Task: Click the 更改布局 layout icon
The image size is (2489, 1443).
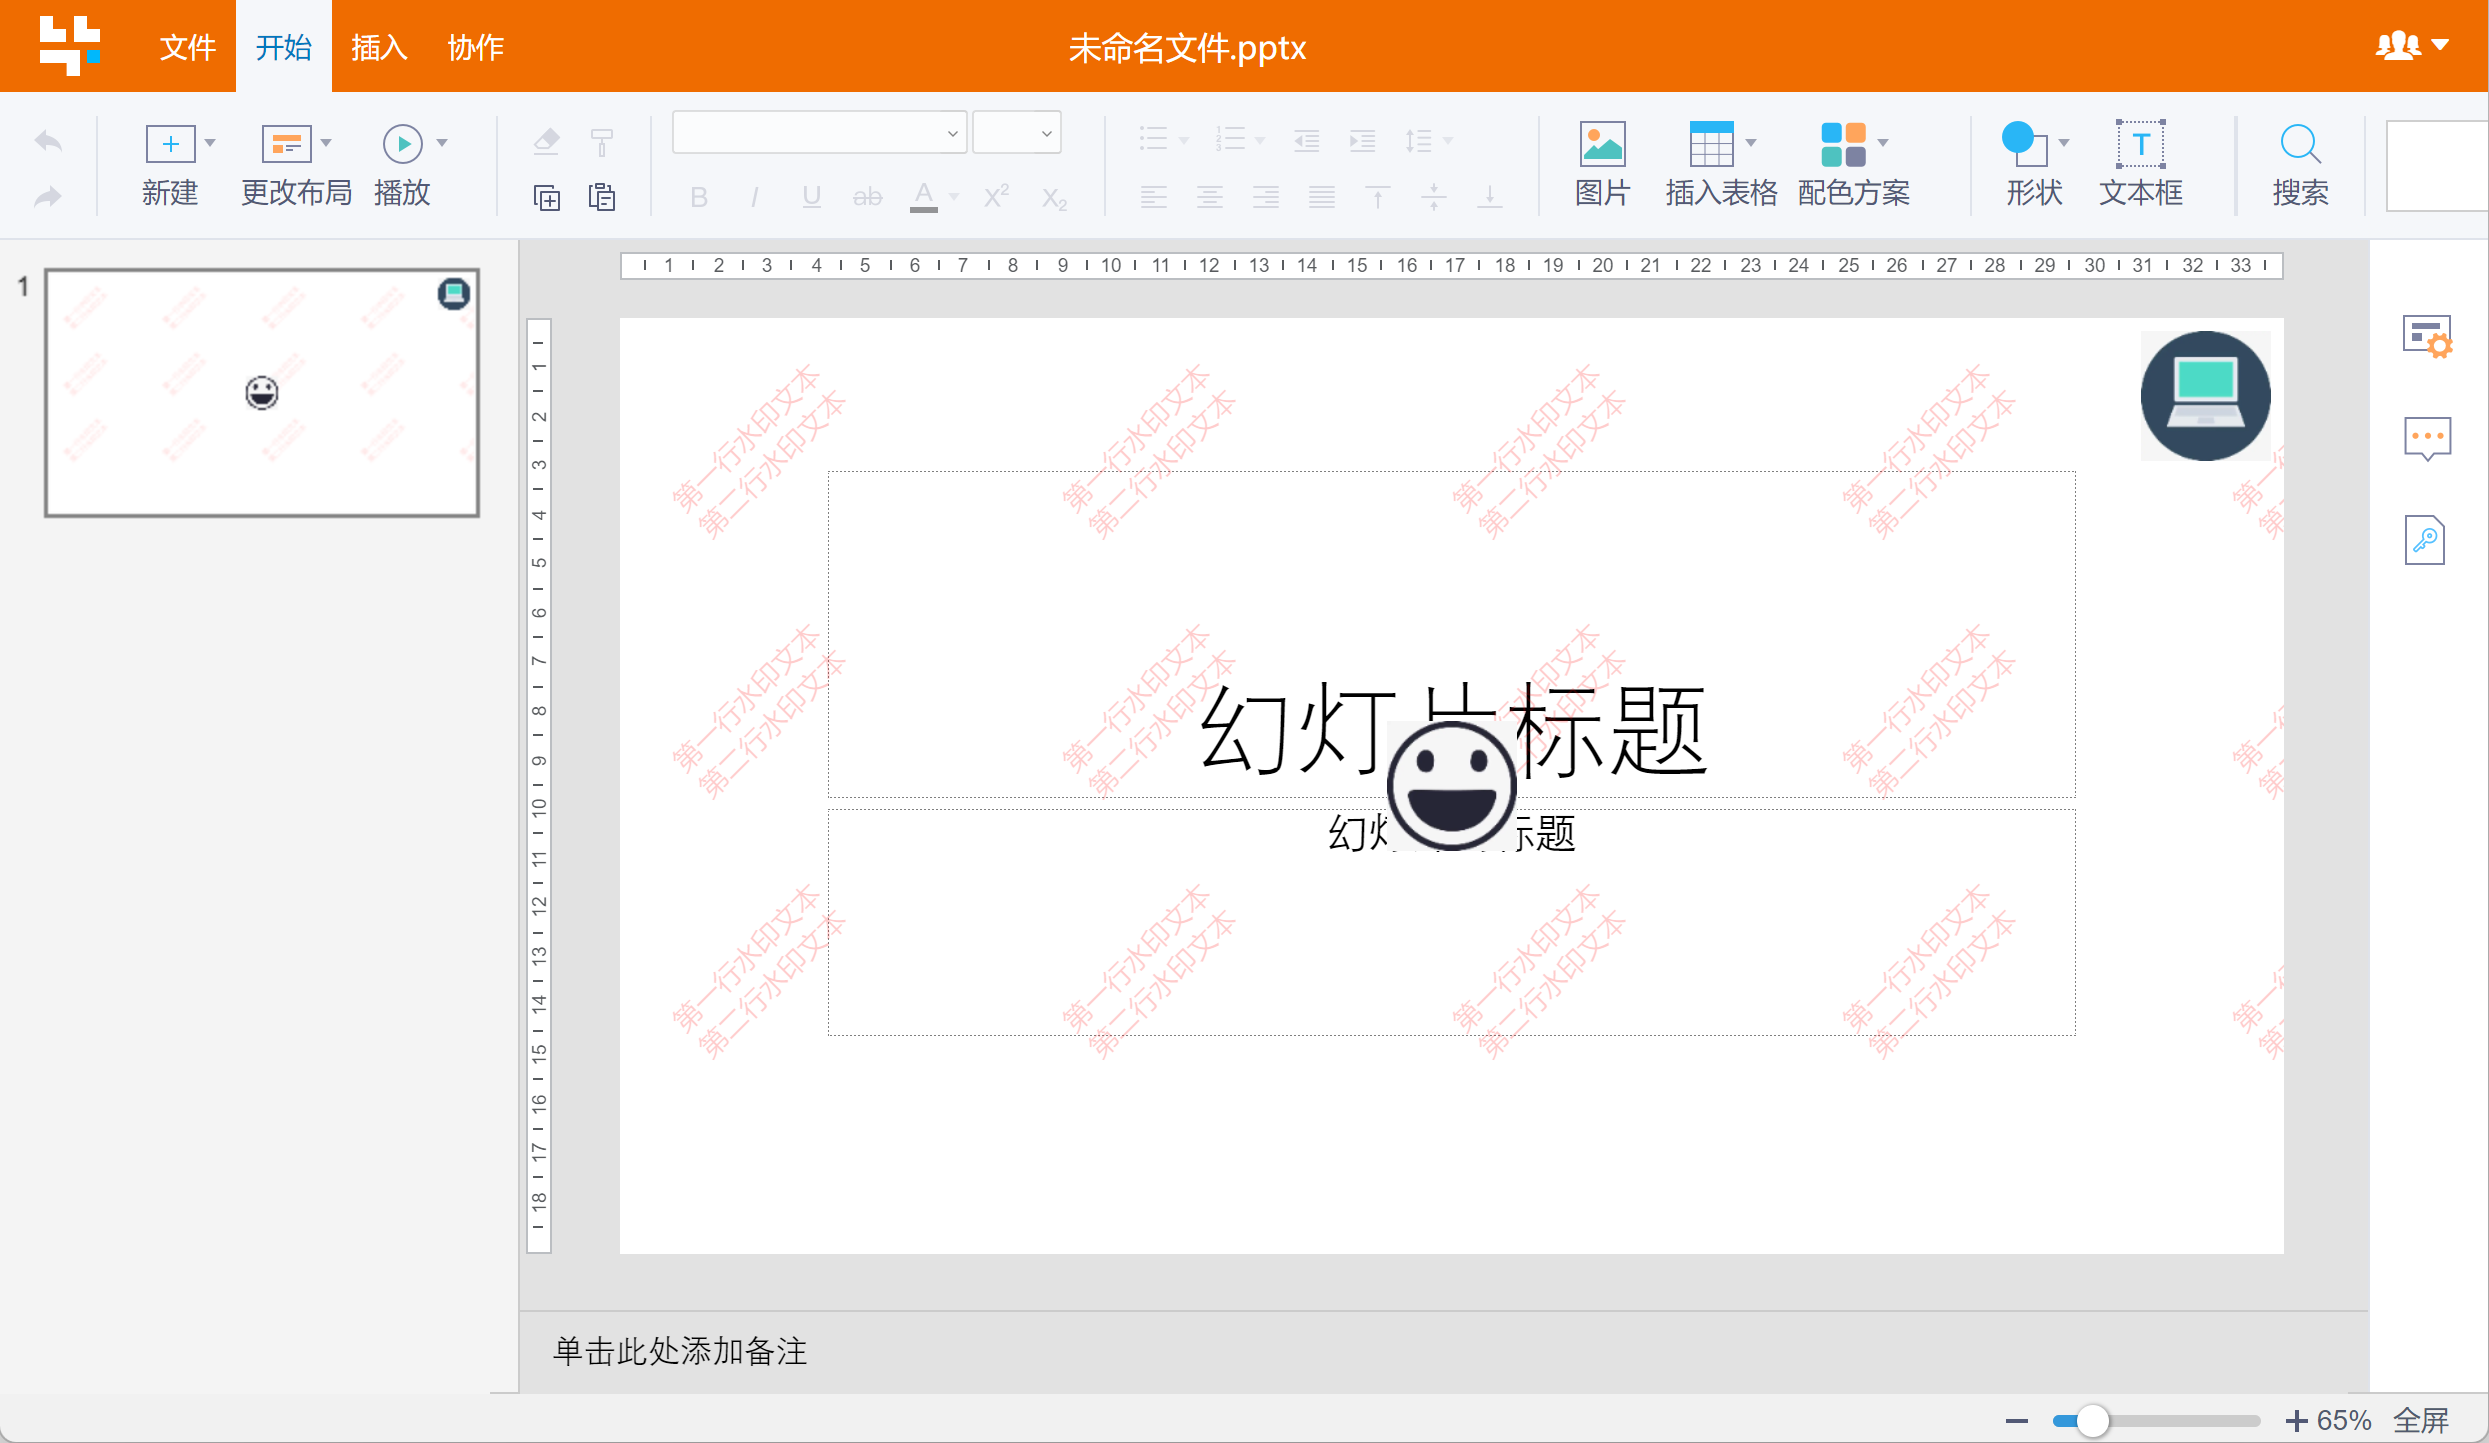Action: tap(286, 143)
